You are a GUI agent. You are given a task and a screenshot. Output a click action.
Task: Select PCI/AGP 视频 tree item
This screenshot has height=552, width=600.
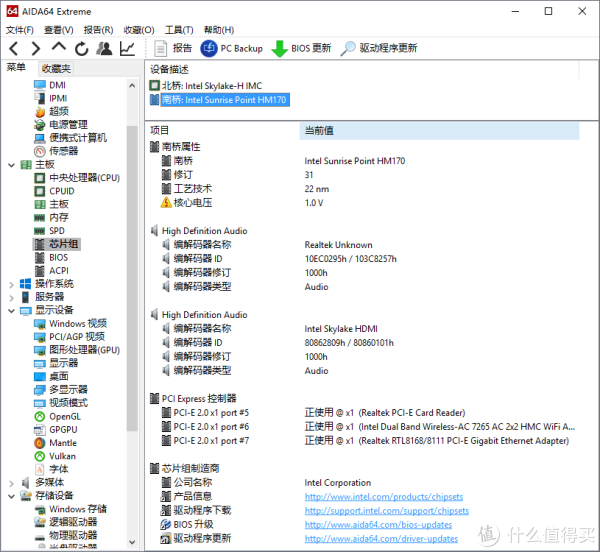click(x=70, y=337)
